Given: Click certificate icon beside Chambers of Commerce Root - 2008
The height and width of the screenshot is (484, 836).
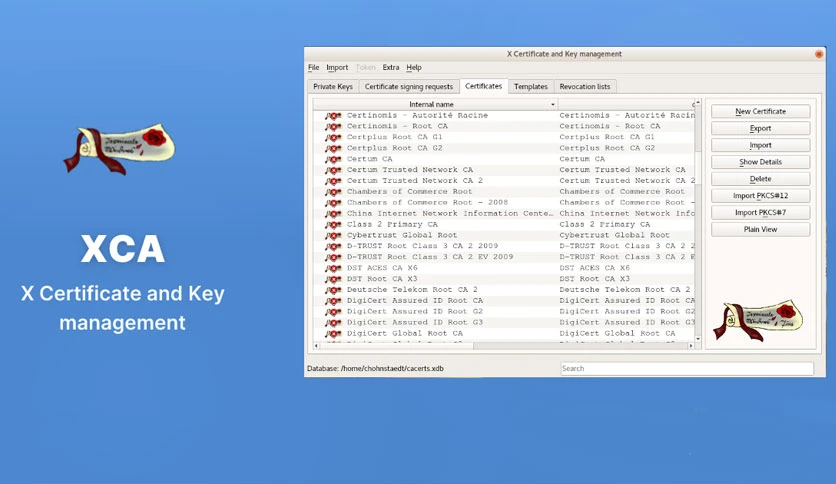Looking at the screenshot, I should (x=333, y=203).
